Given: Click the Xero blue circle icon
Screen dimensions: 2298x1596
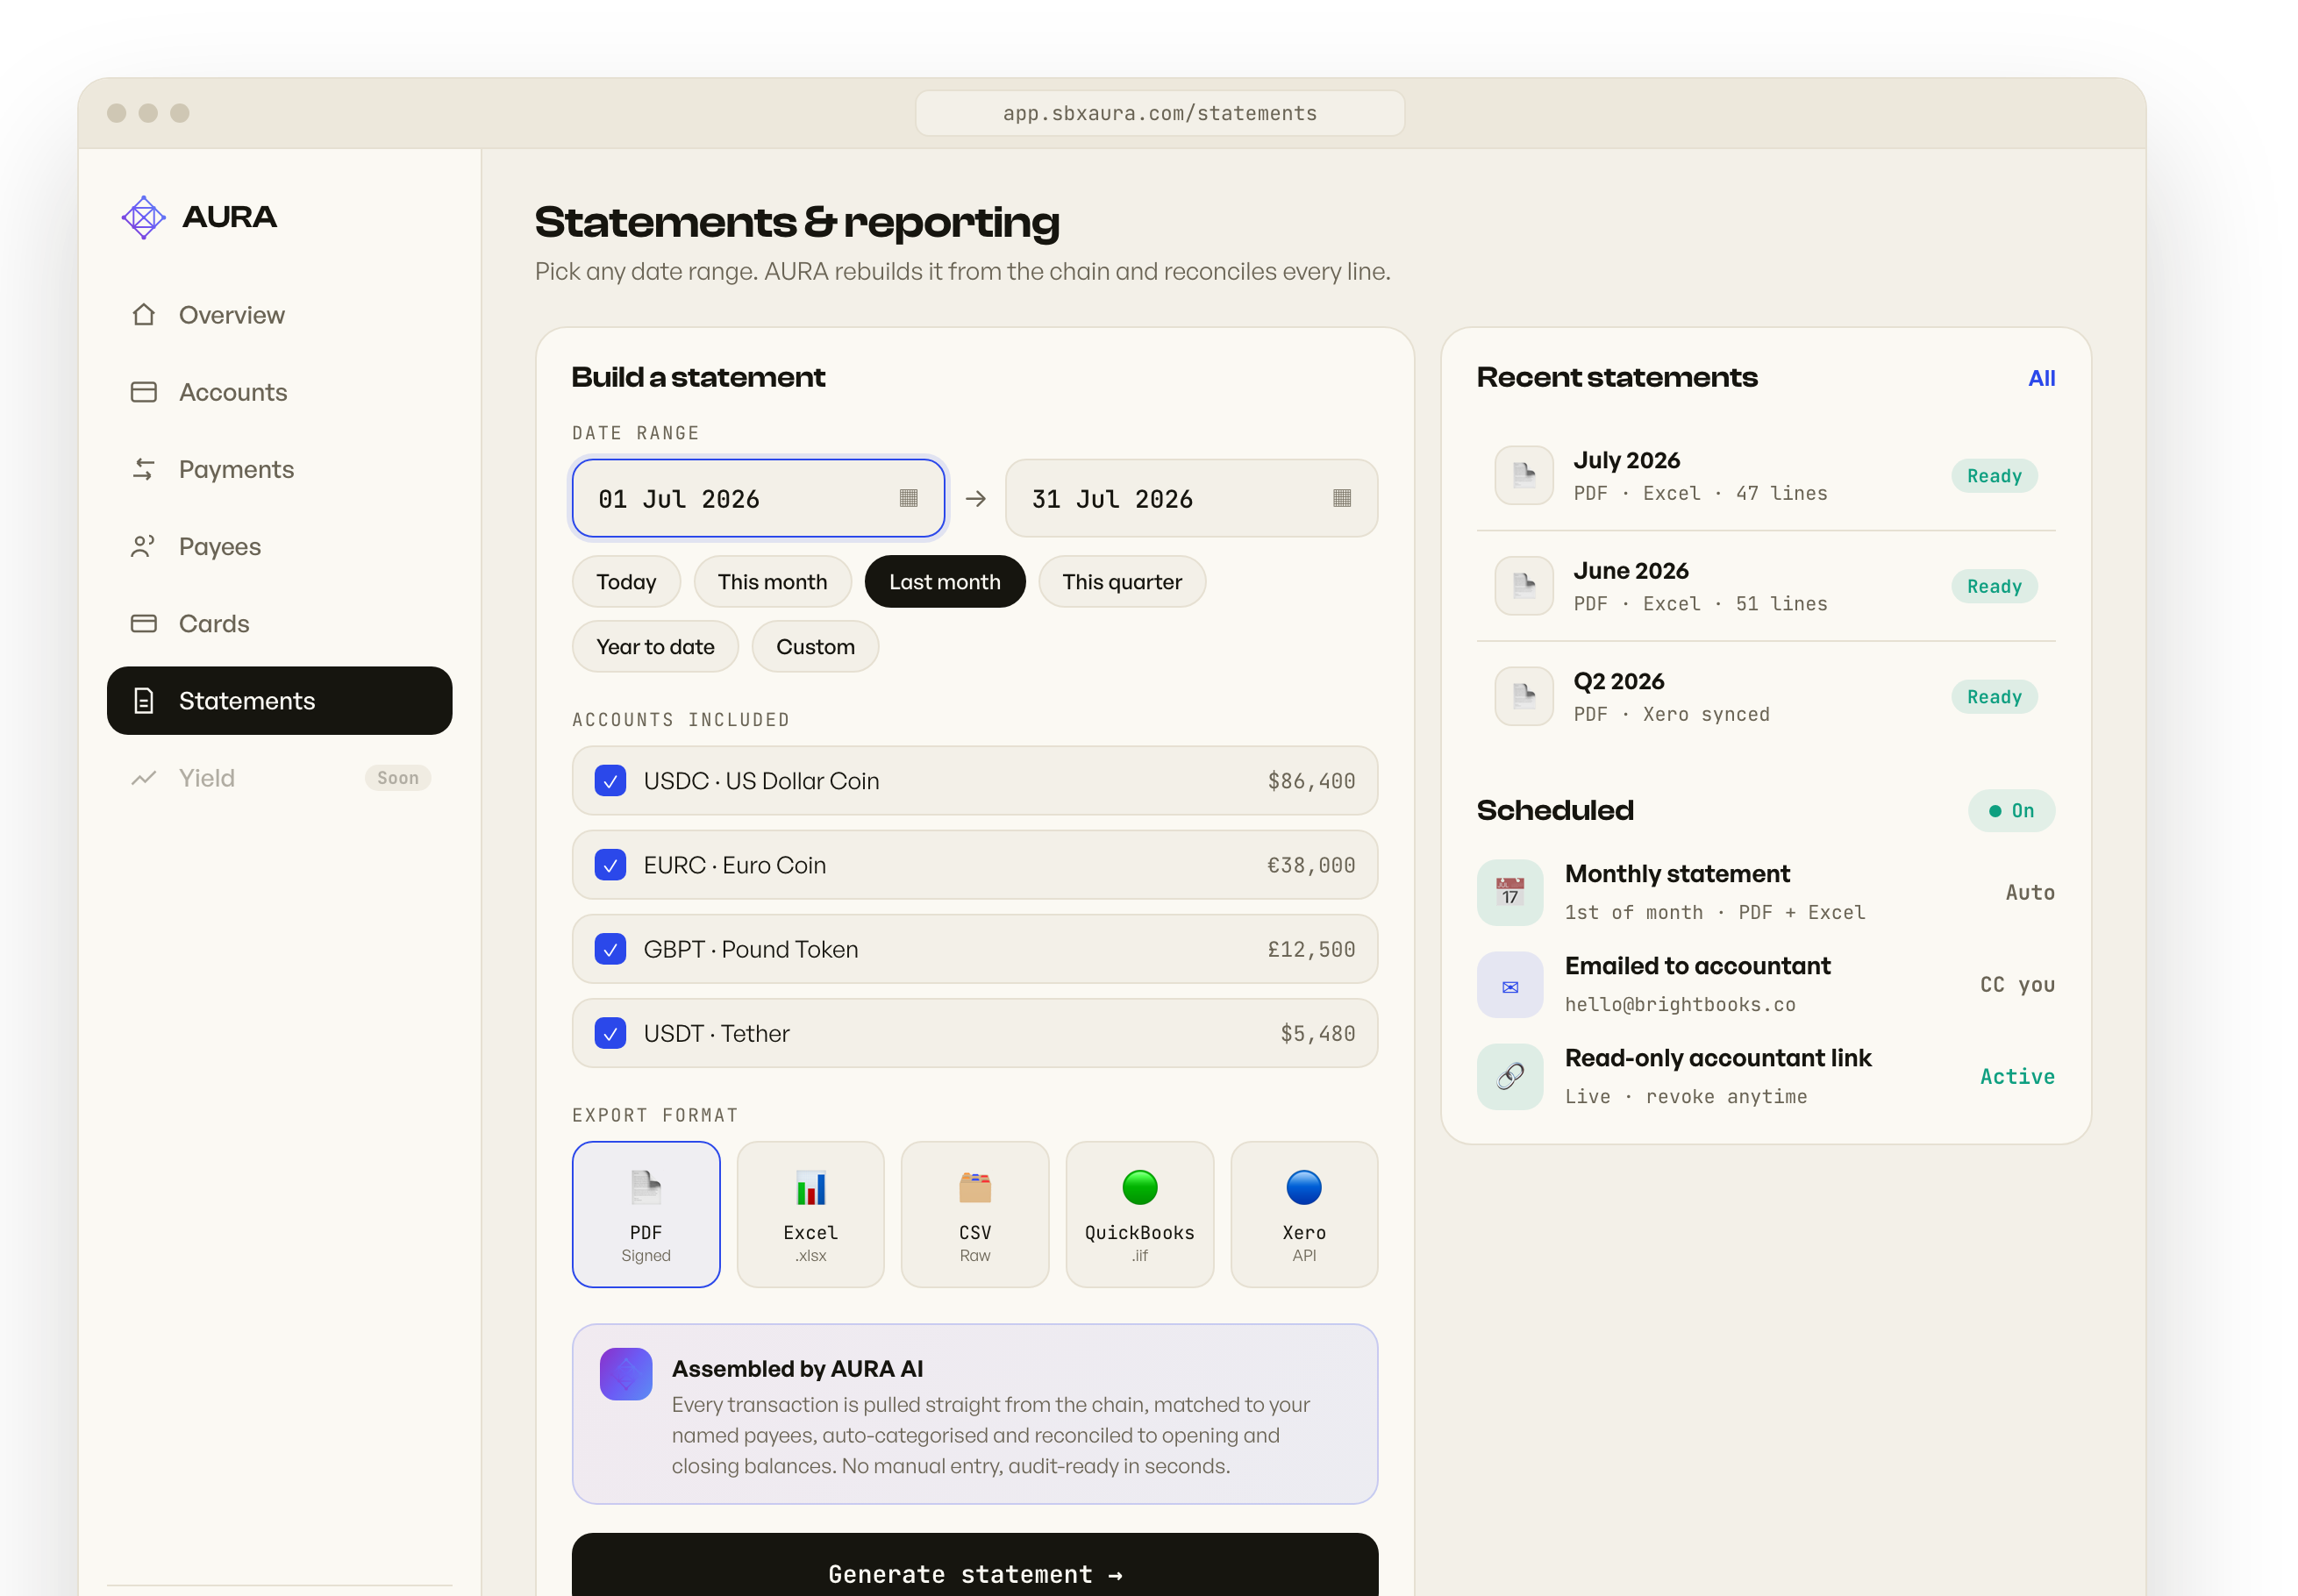Looking at the screenshot, I should click(x=1304, y=1188).
